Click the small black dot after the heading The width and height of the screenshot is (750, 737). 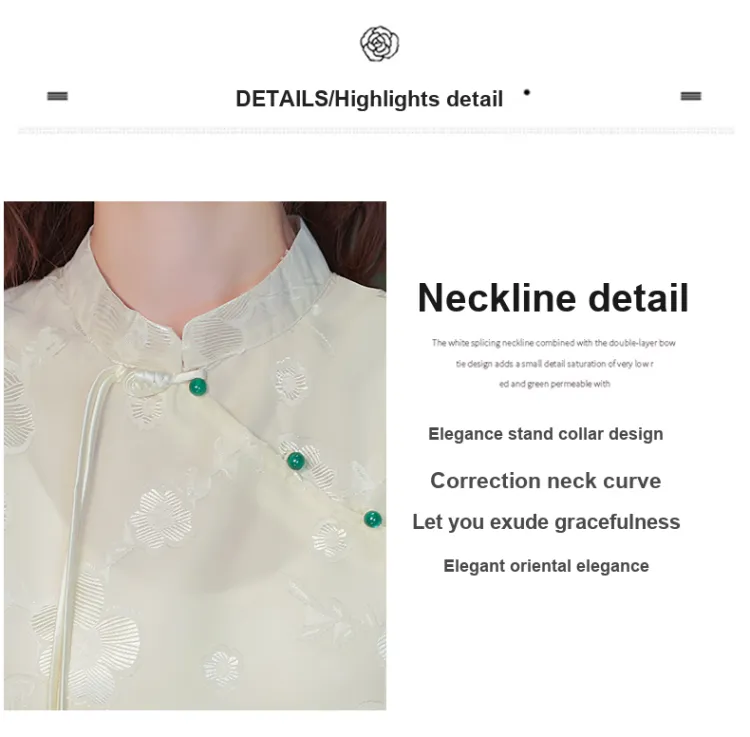[x=527, y=92]
